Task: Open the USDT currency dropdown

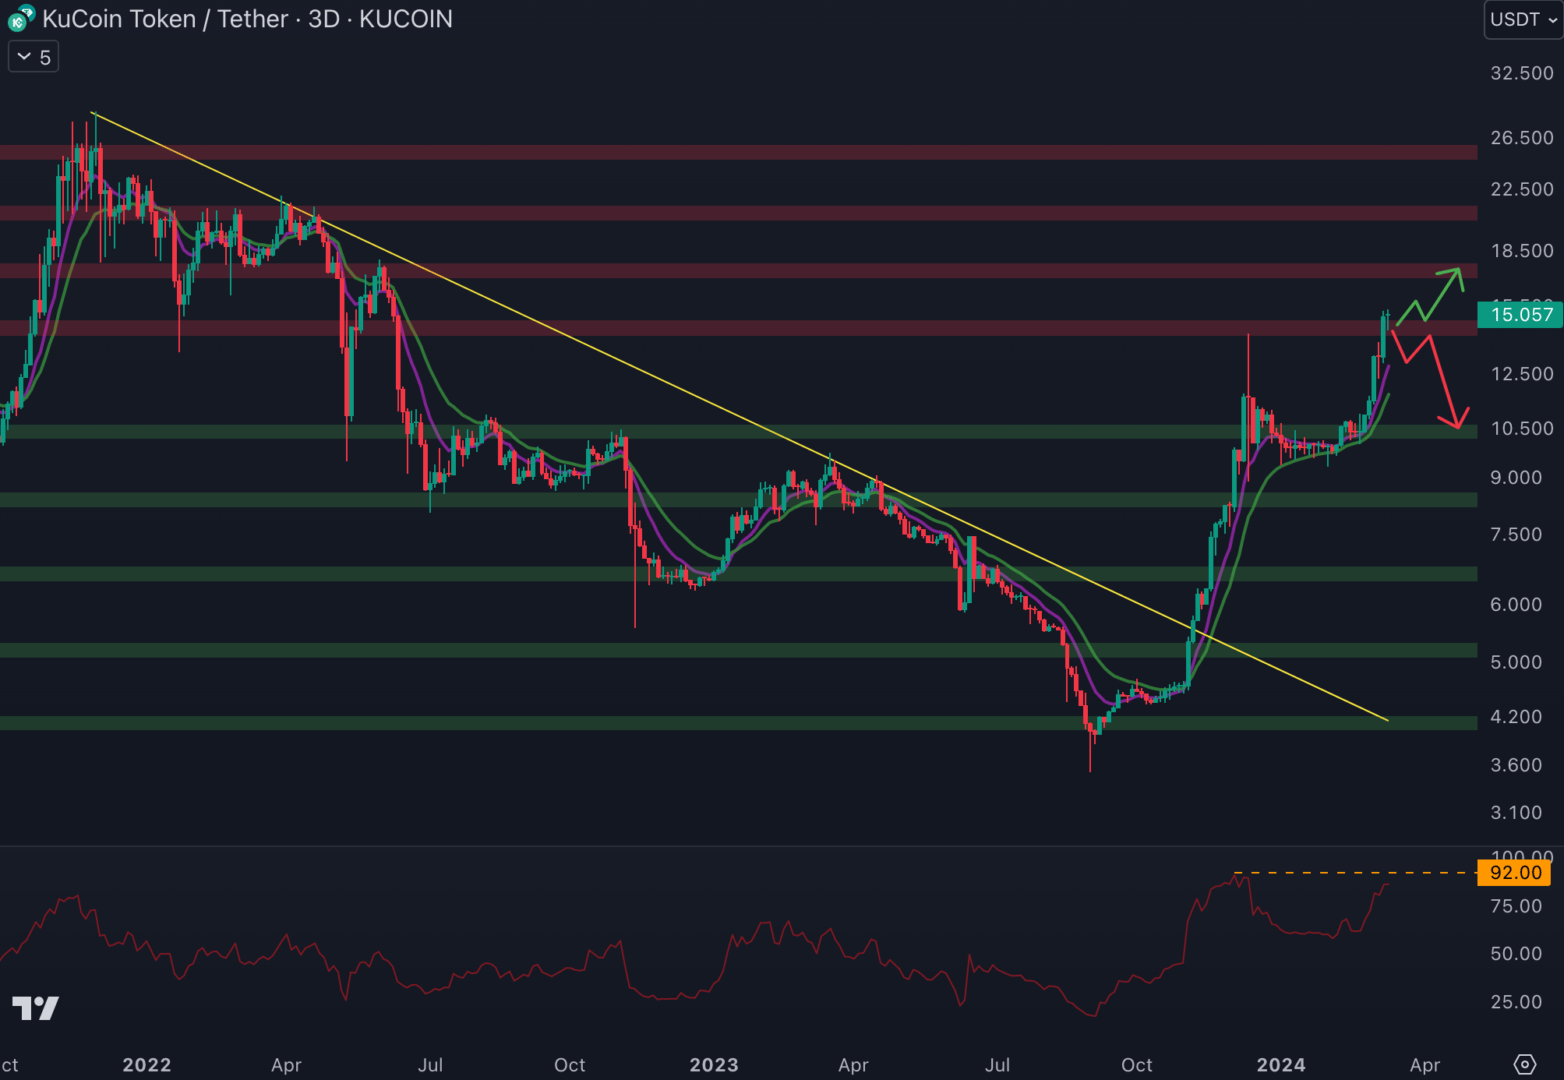Action: 1522,19
